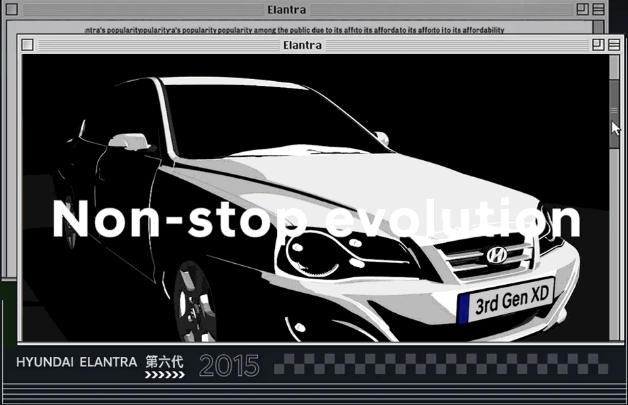Click the car's side mirror

coord(130,141)
